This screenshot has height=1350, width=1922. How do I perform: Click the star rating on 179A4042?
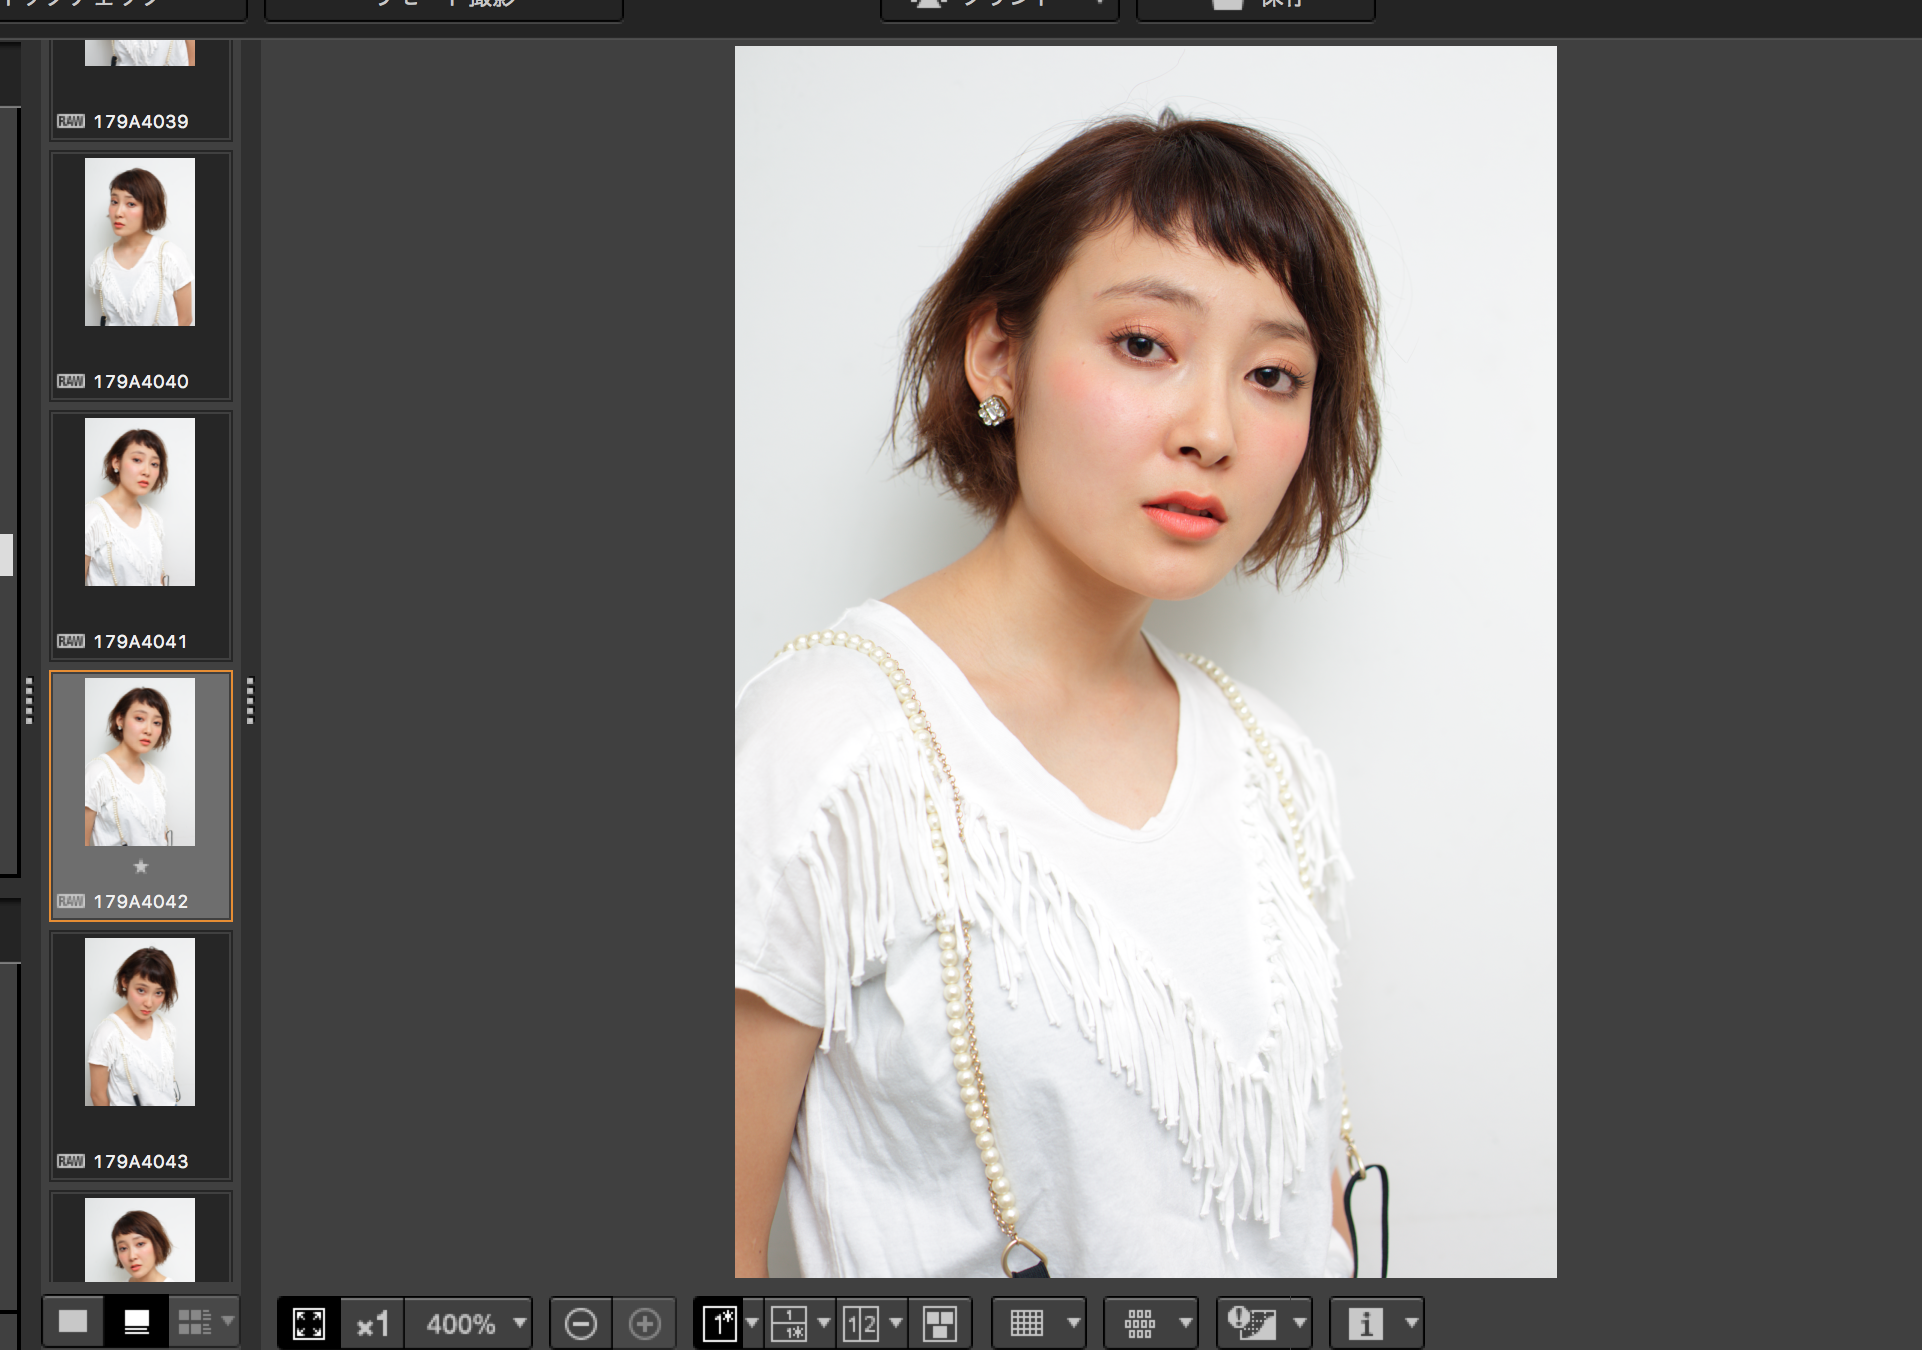click(141, 867)
